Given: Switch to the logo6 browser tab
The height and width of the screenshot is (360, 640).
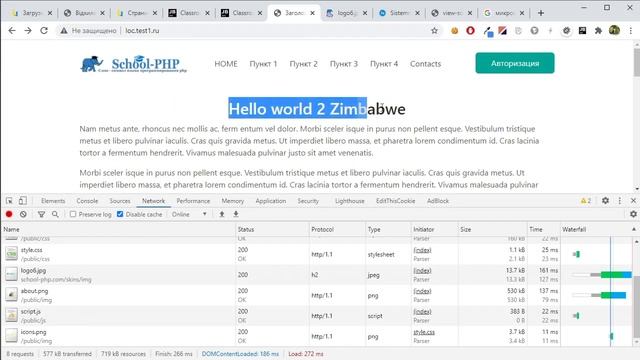Looking at the screenshot, I should coord(347,13).
